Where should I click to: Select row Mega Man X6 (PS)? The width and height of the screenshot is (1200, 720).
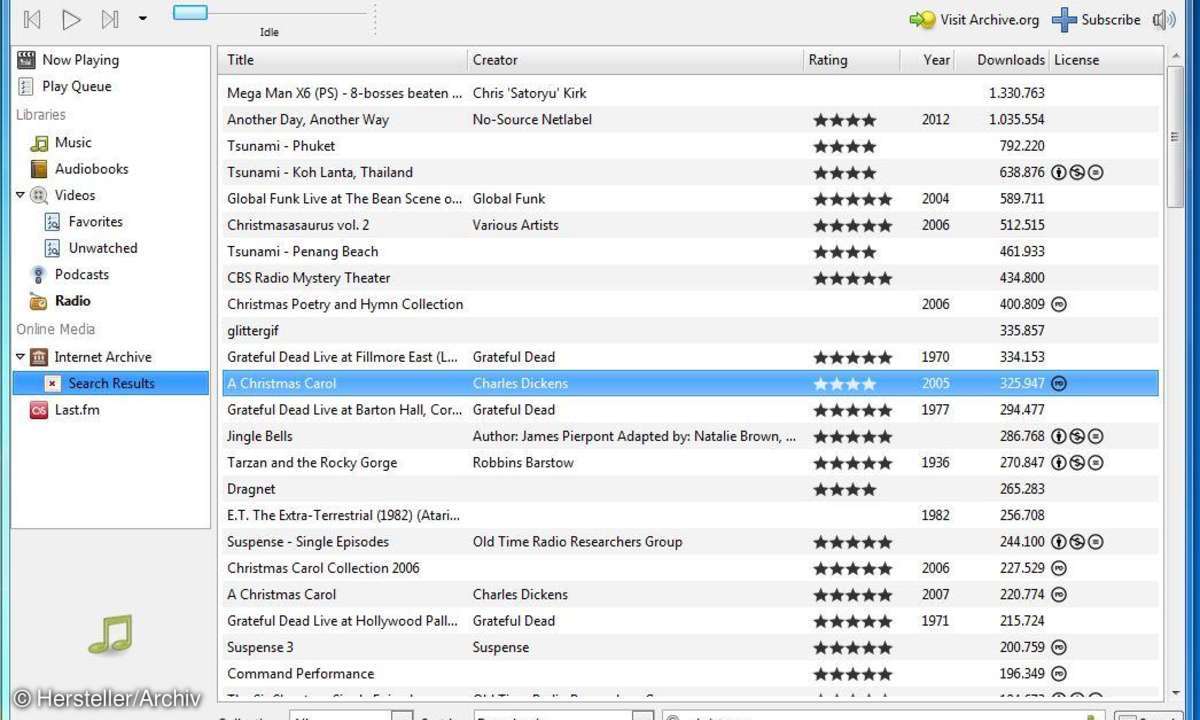[x=690, y=93]
